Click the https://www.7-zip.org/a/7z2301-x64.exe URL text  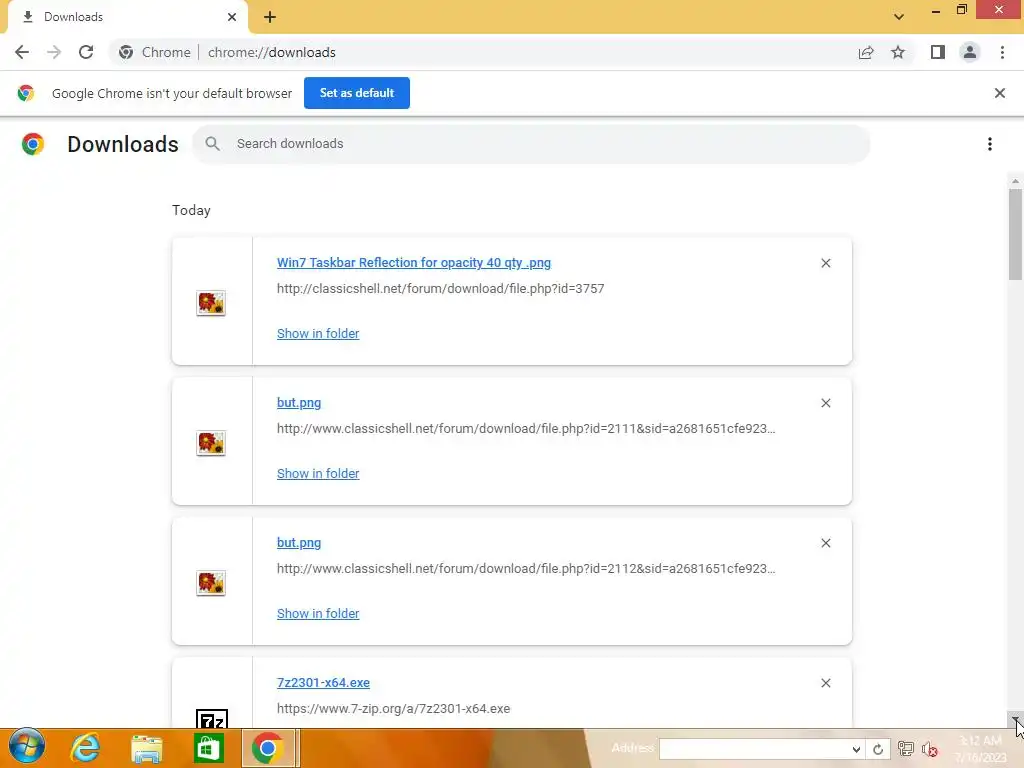coord(393,709)
